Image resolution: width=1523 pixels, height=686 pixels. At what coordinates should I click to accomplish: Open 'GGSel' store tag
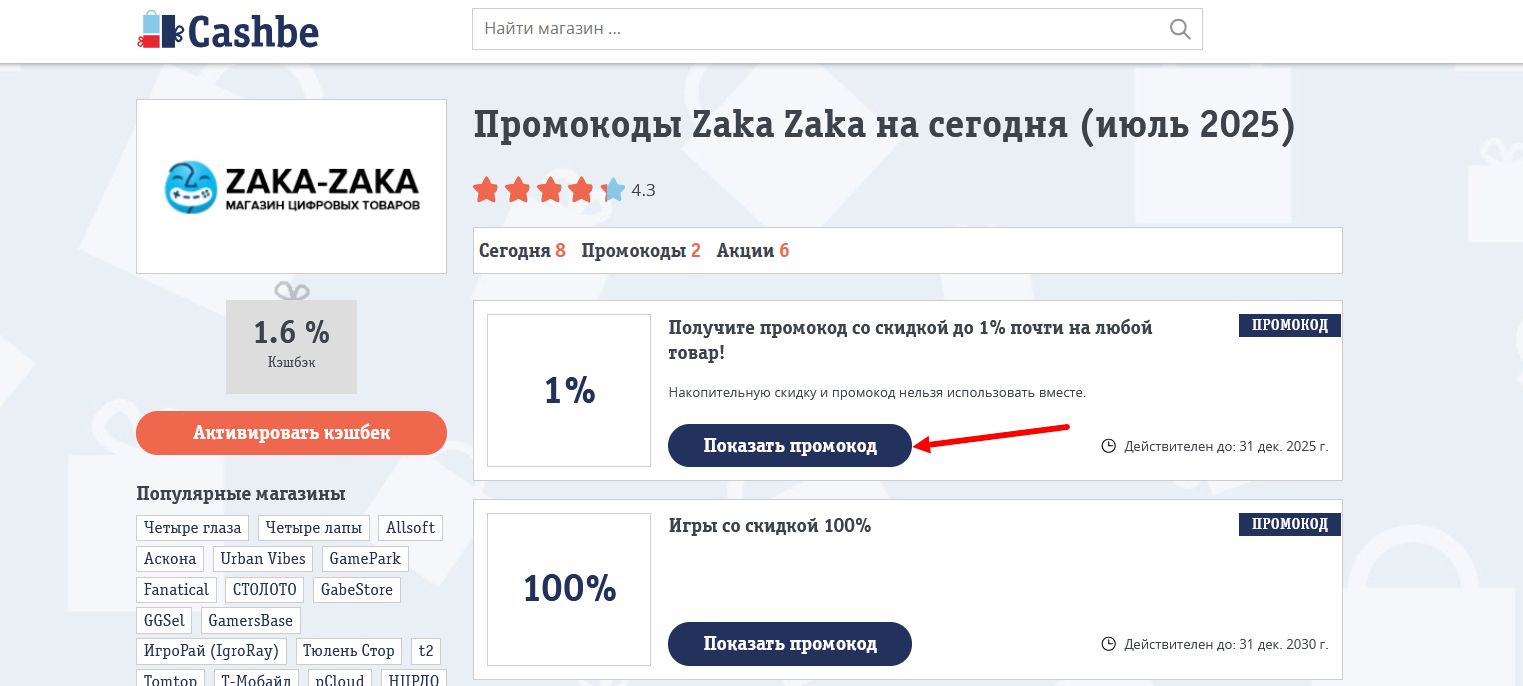pos(164,621)
